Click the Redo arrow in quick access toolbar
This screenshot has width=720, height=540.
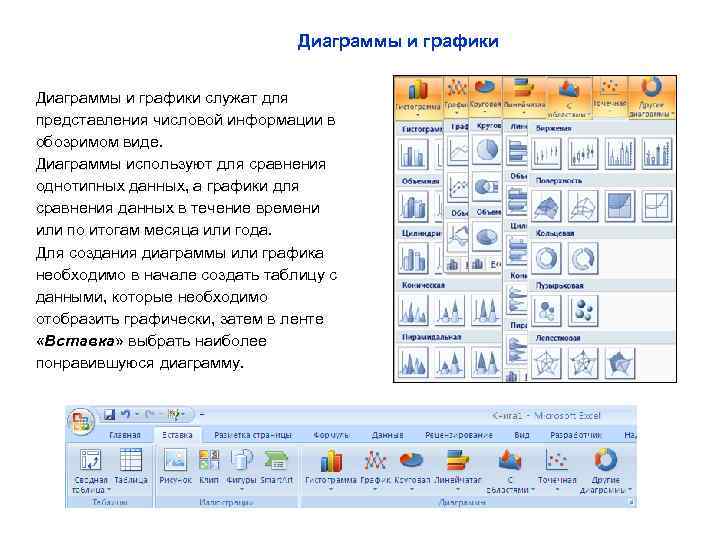pyautogui.click(x=149, y=415)
